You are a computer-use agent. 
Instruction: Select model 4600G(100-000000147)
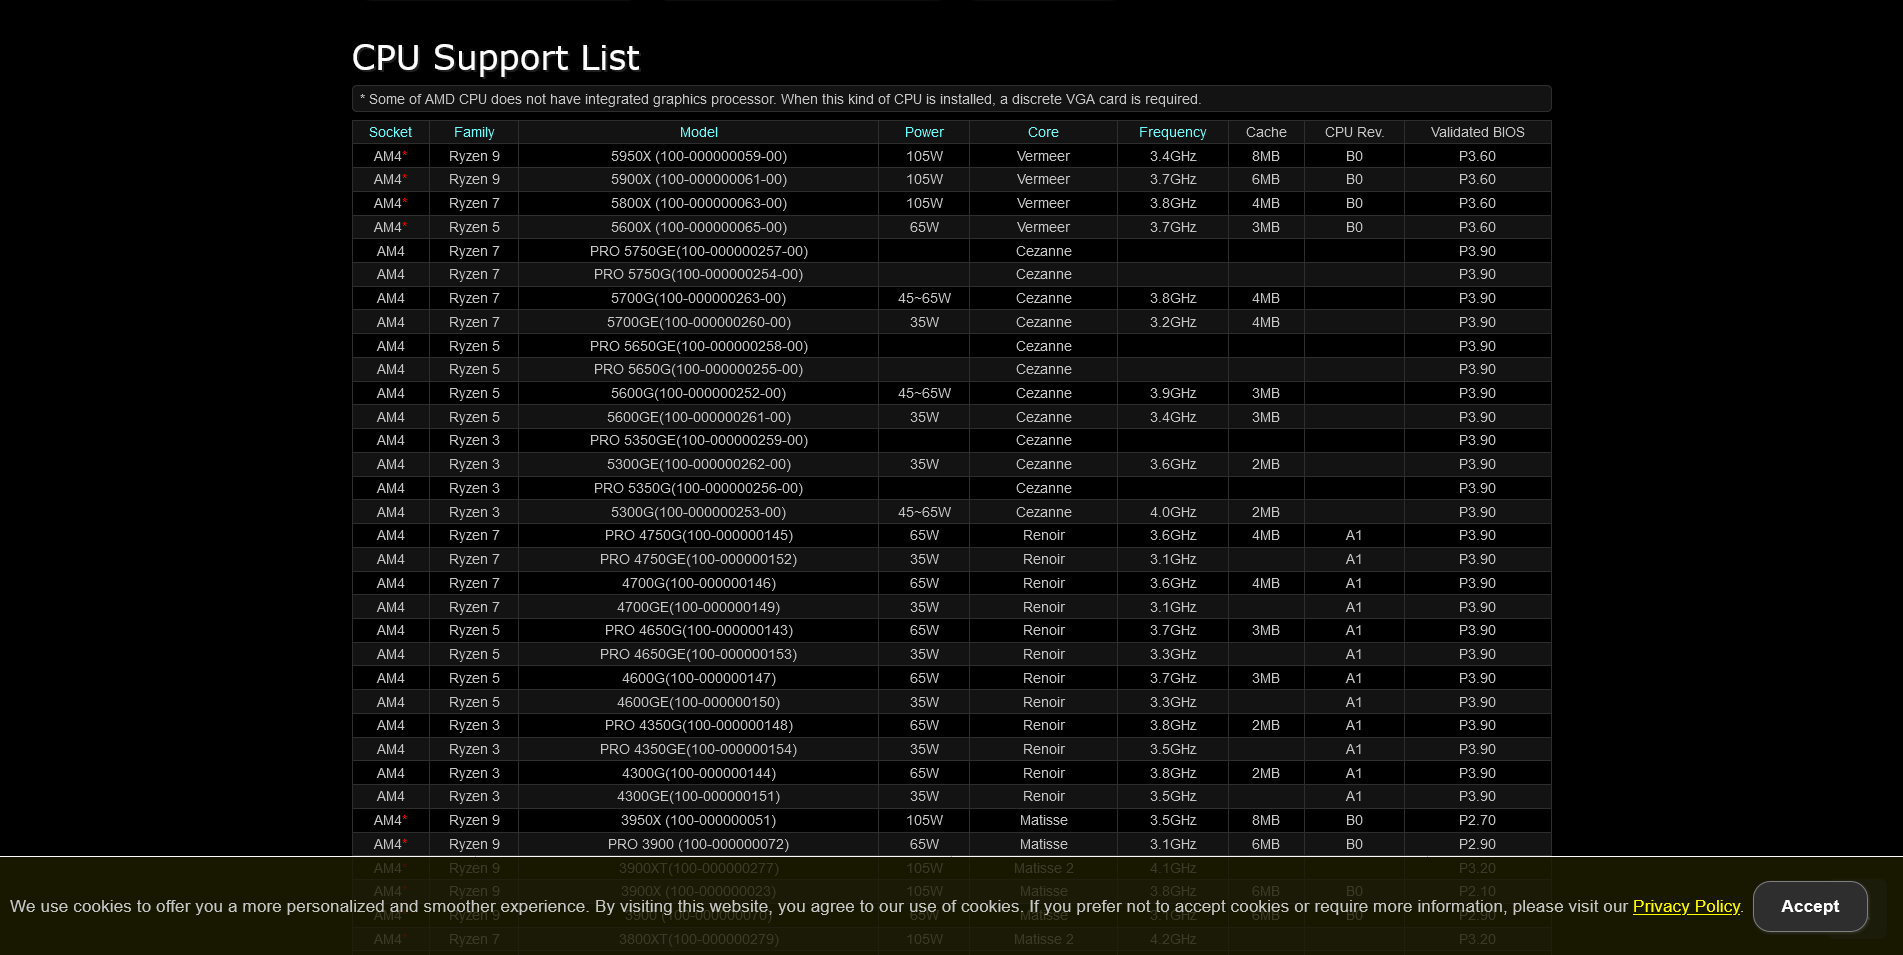[699, 678]
